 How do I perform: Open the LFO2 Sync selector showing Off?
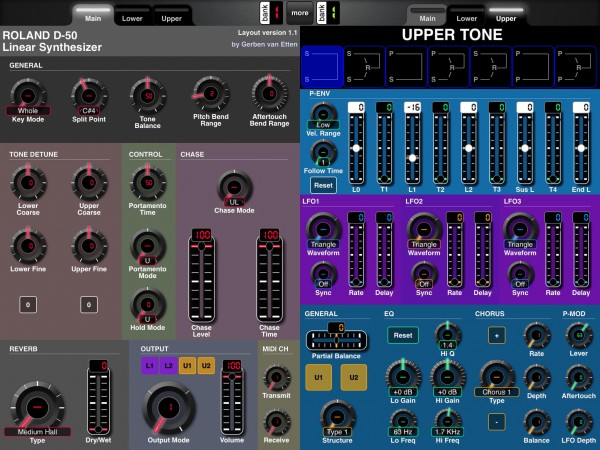point(424,284)
